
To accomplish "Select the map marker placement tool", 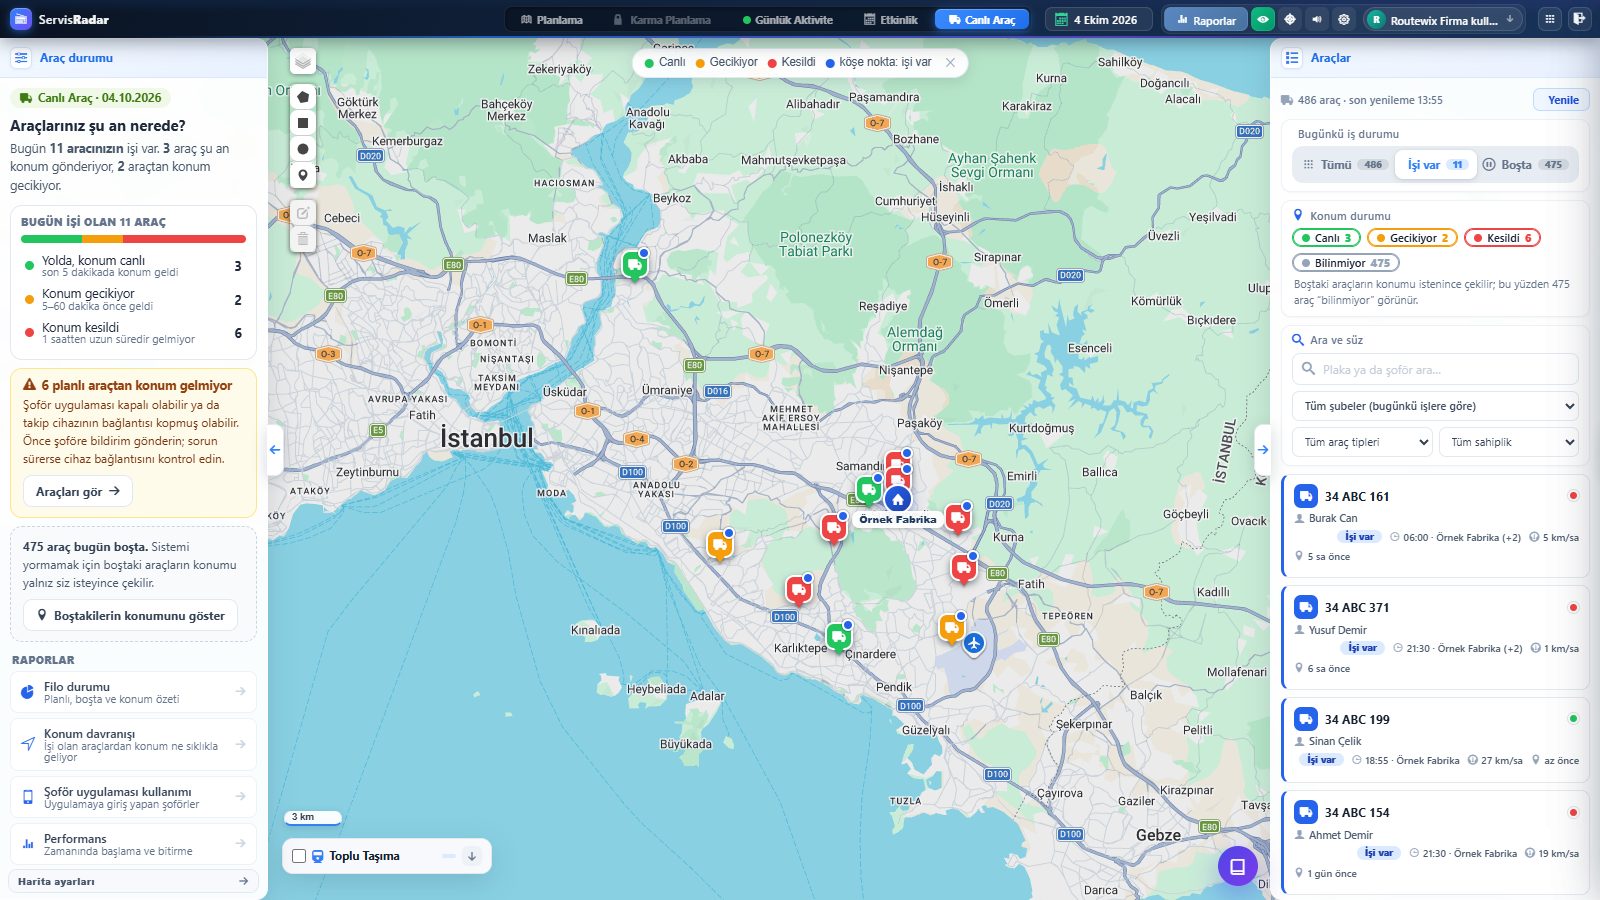I will (303, 175).
